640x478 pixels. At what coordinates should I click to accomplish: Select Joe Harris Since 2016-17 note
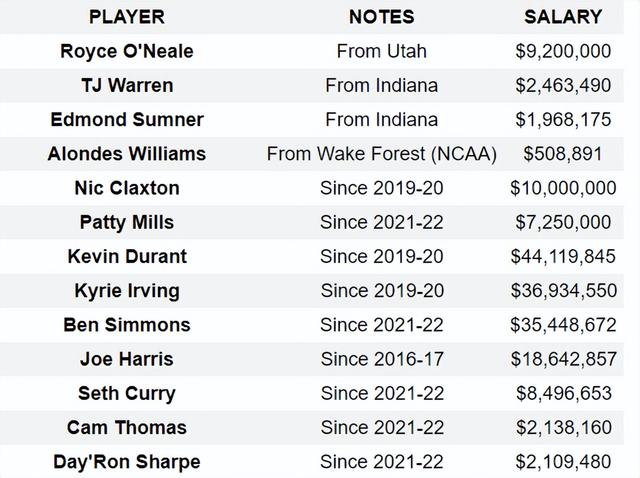coord(382,359)
